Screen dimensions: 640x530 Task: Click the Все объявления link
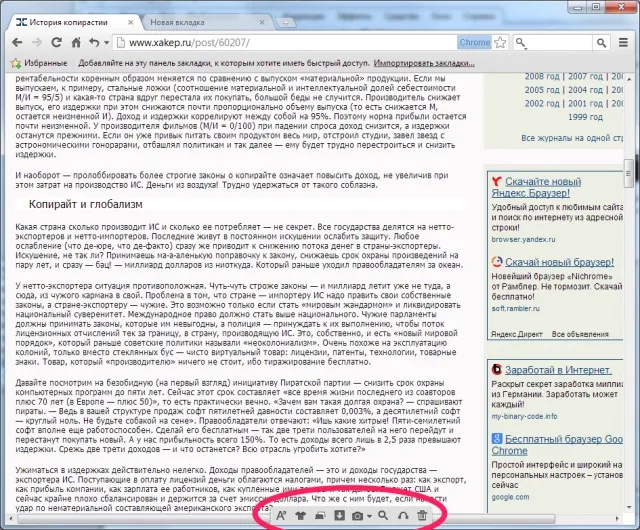pos(580,334)
